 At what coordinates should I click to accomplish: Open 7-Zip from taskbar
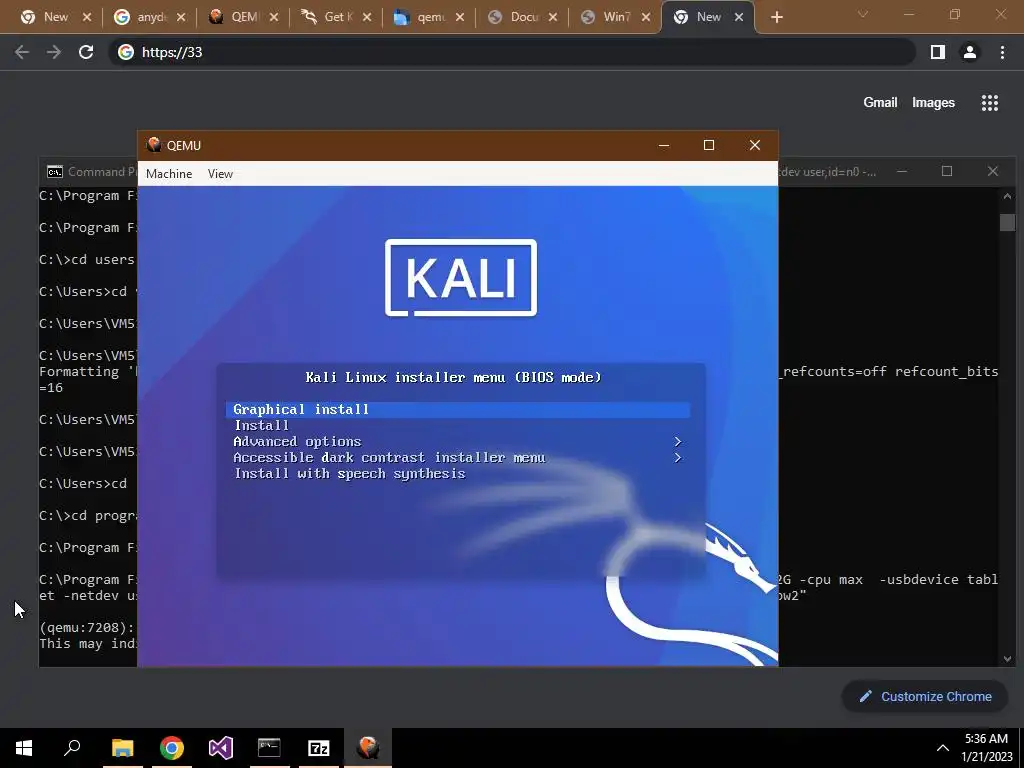click(x=319, y=748)
